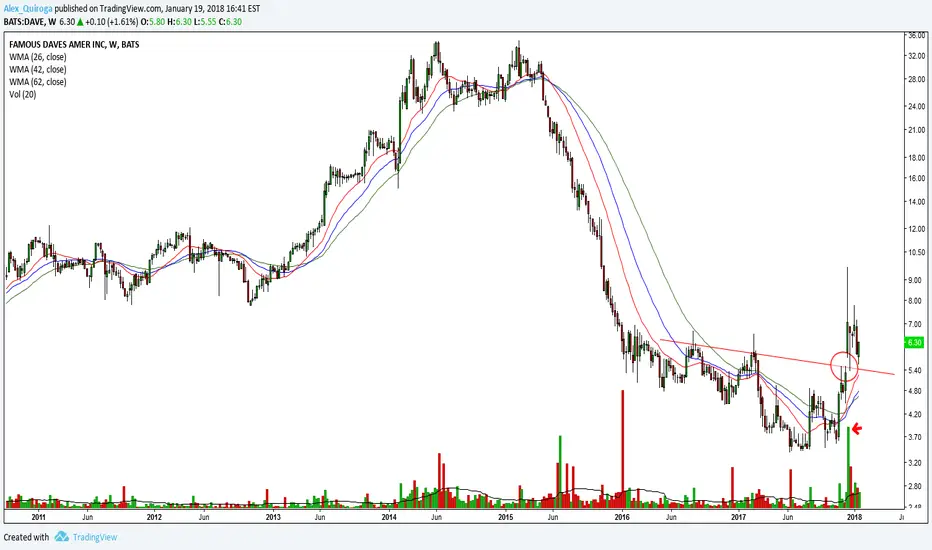This screenshot has height=550, width=932.
Task: Select the BATS:DAVE, W symbol text
Action: click(30, 21)
